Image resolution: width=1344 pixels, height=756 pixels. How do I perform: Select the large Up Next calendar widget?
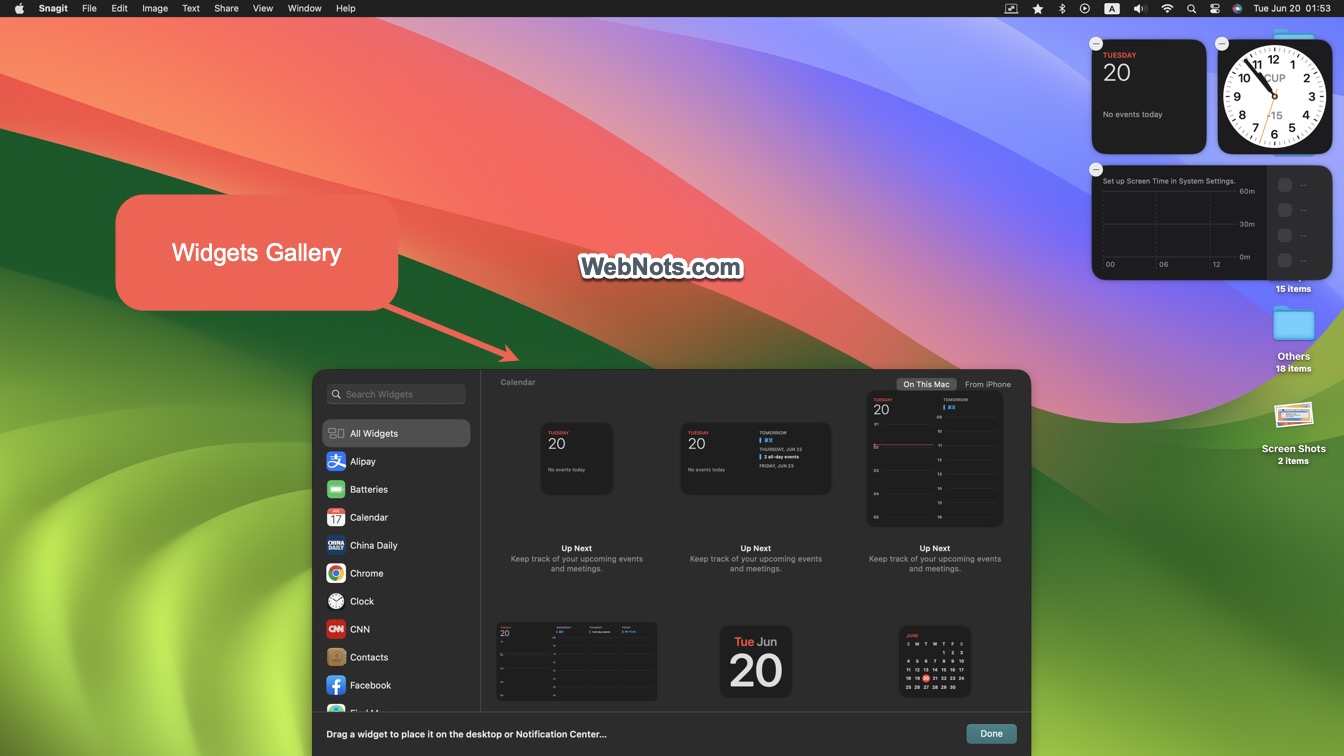point(935,459)
